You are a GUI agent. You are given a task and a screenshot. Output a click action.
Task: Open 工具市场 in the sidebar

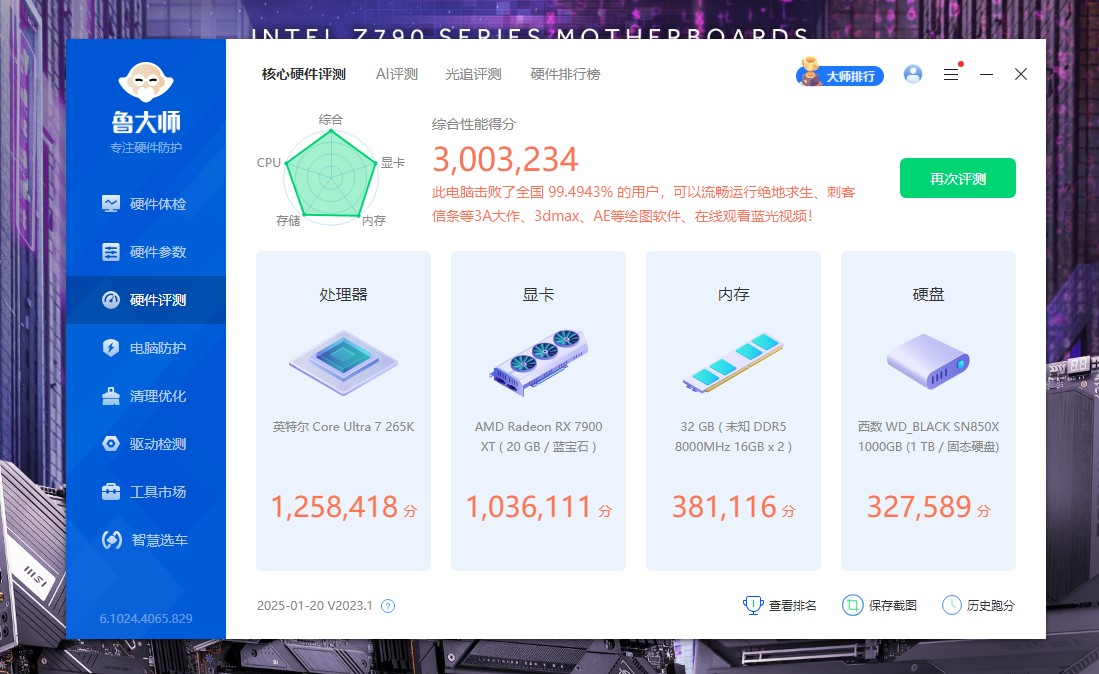(146, 492)
